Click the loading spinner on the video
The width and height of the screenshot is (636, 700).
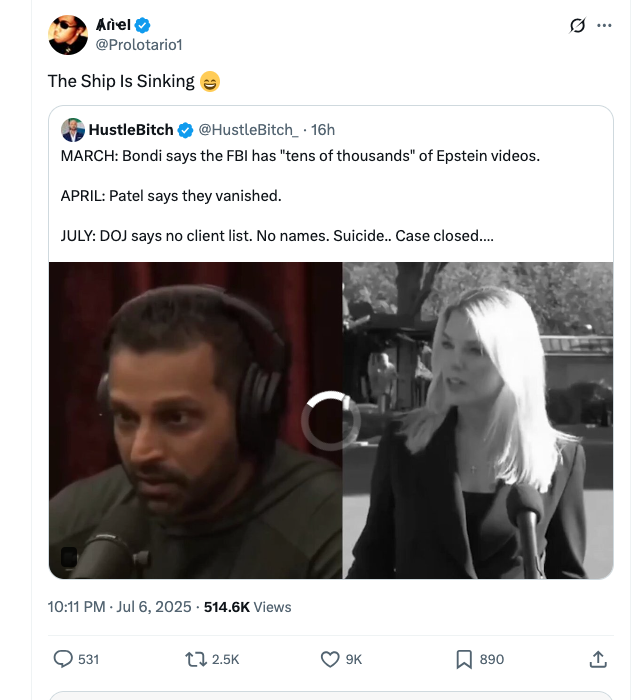[x=330, y=420]
